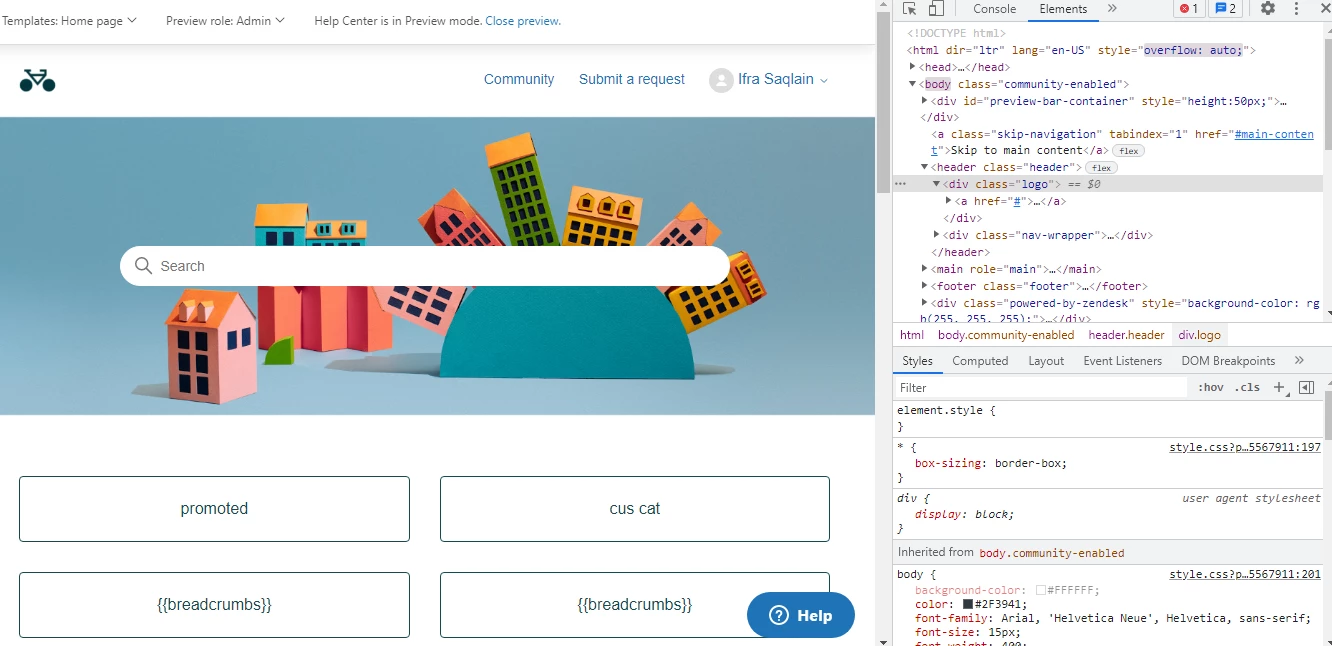The width and height of the screenshot is (1332, 646).
Task: Click the element.style rule block
Action: tap(1108, 418)
